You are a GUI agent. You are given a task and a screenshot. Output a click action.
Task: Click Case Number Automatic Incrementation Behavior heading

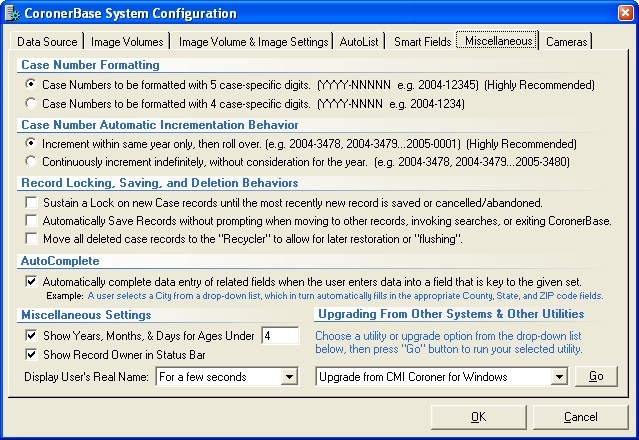tap(160, 125)
